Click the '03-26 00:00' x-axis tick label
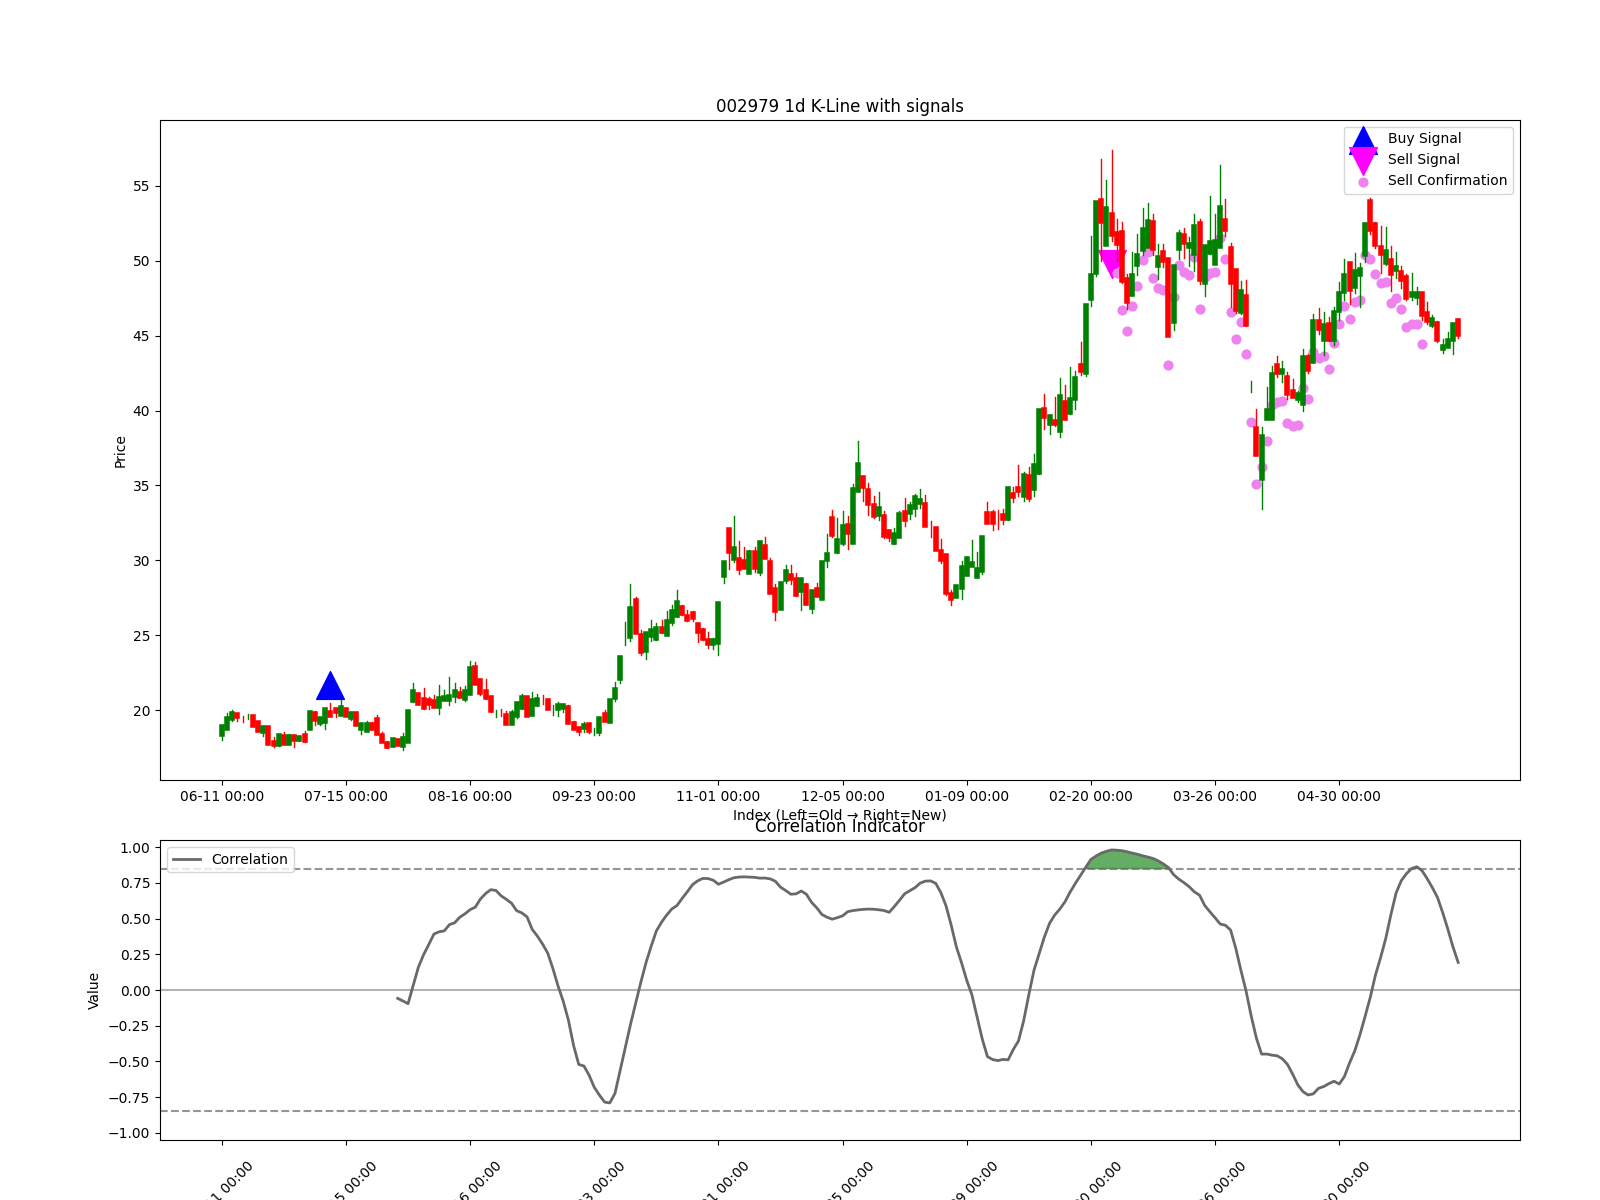This screenshot has width=1600, height=1200. tap(1215, 796)
